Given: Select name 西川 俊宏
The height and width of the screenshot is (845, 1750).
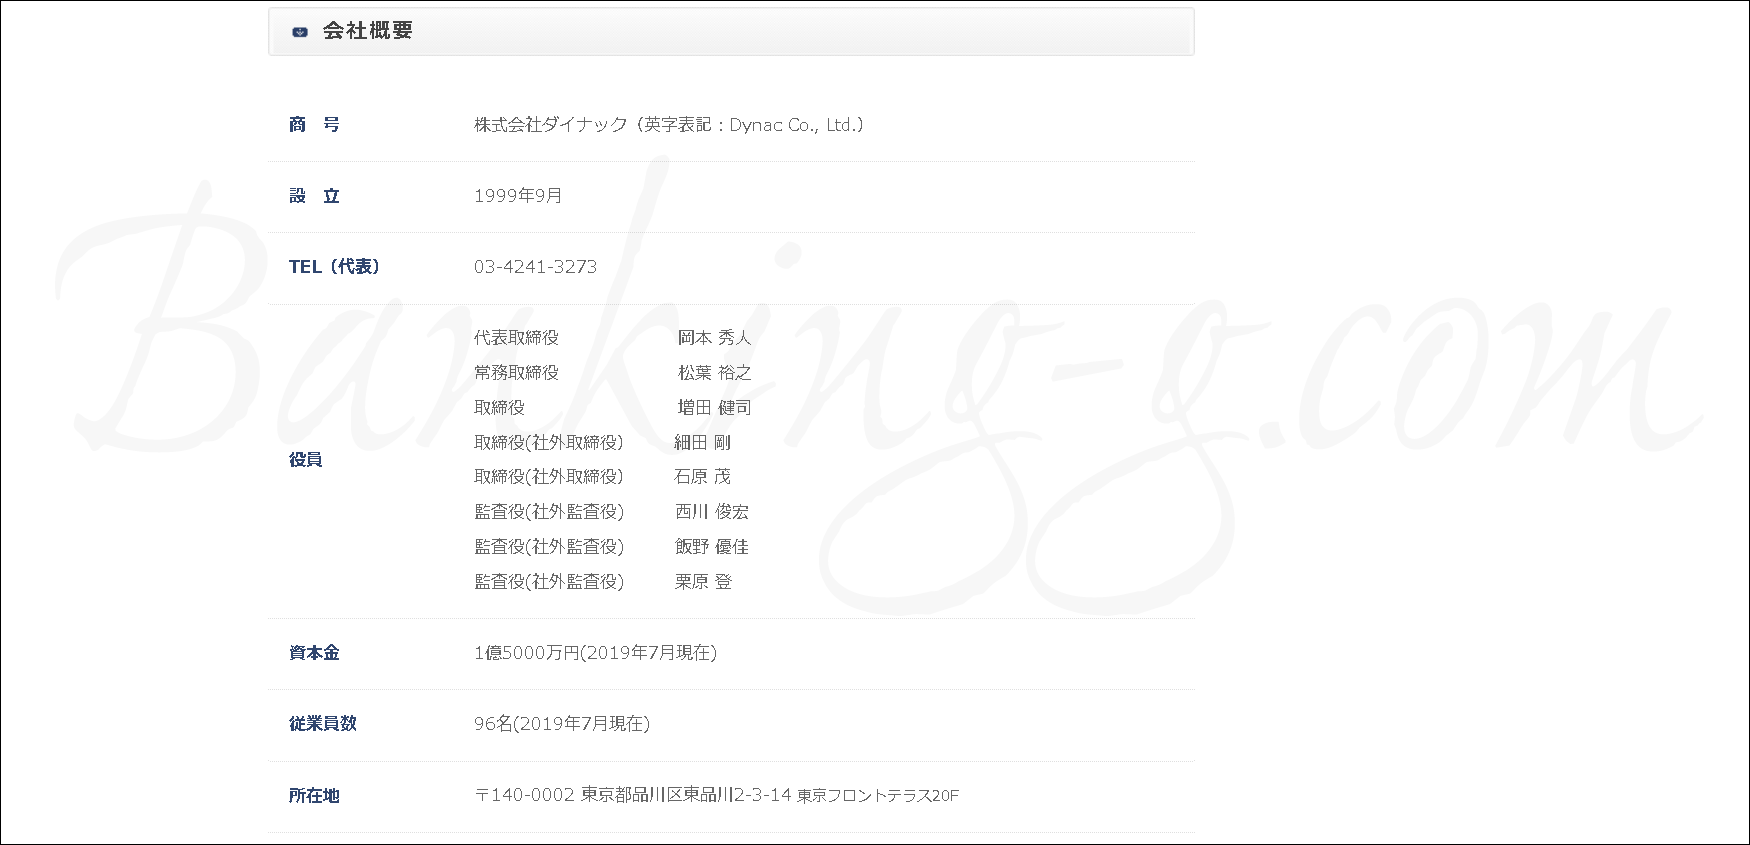Looking at the screenshot, I should click(x=711, y=512).
